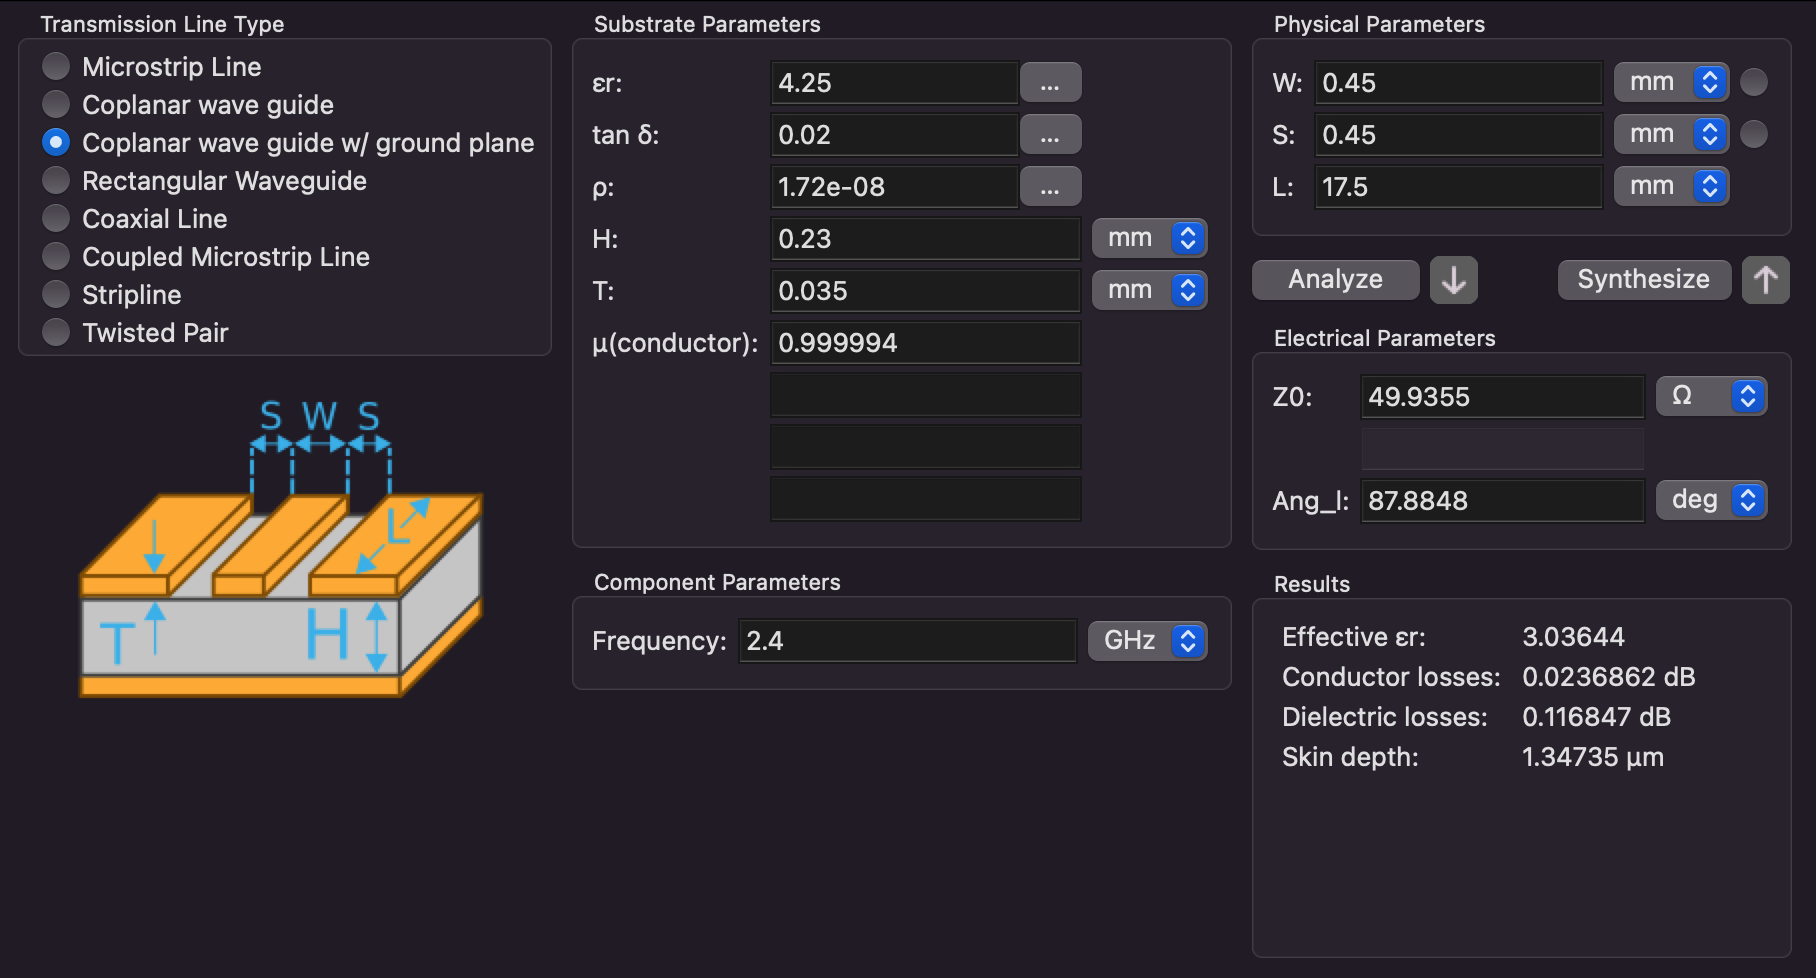Toggle the S parameter fix radio button
1816x978 pixels.
pyautogui.click(x=1754, y=135)
